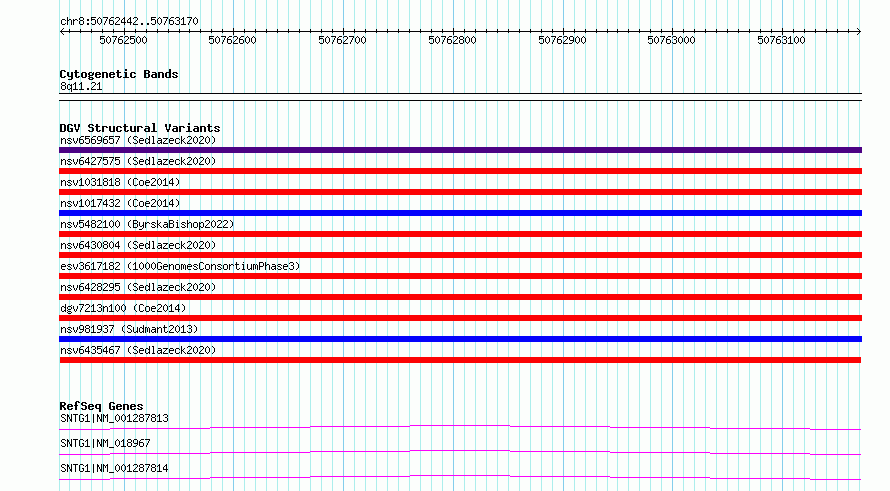This screenshot has width=890, height=491.
Task: Click the 50763100 ruler coordinate
Action: [x=782, y=40]
